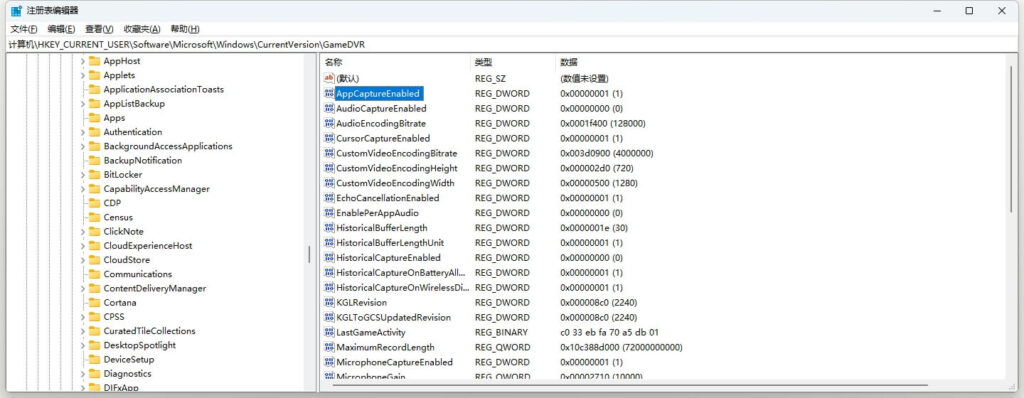The height and width of the screenshot is (398, 1024).
Task: Open the 收藏夹(A) menu
Action: point(142,29)
